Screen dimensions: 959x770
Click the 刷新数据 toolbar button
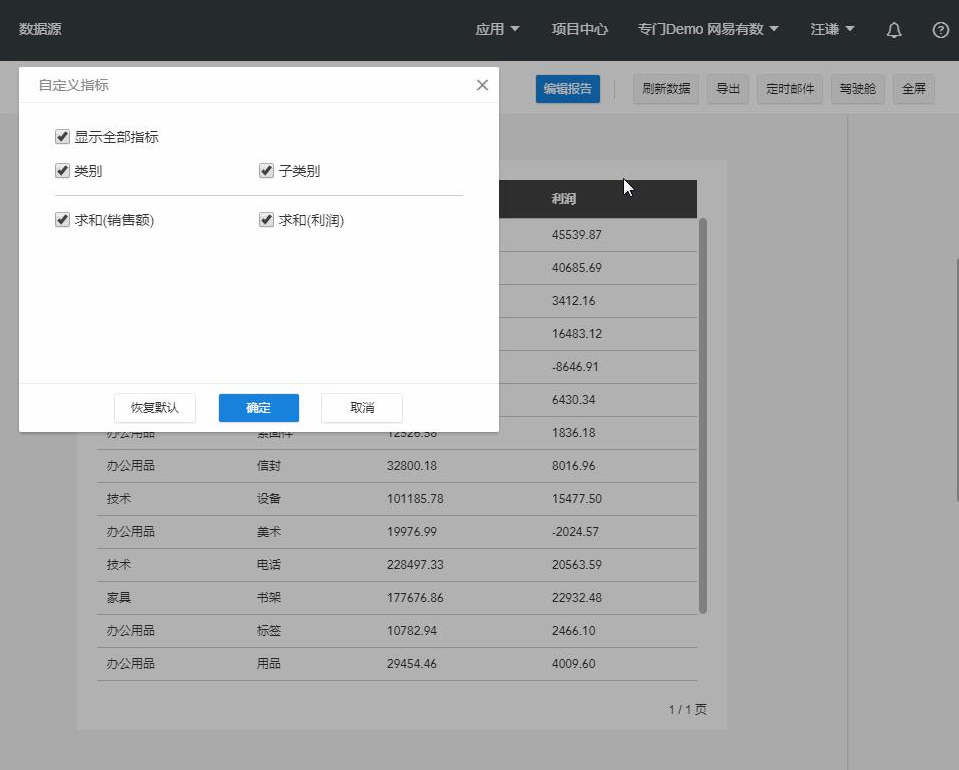[x=666, y=89]
